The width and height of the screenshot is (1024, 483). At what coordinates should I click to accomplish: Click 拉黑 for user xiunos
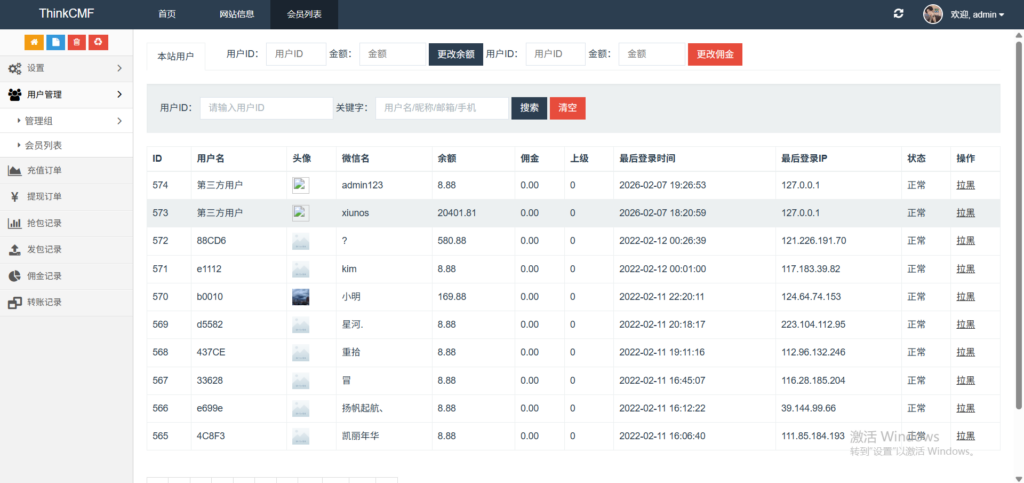tap(965, 213)
